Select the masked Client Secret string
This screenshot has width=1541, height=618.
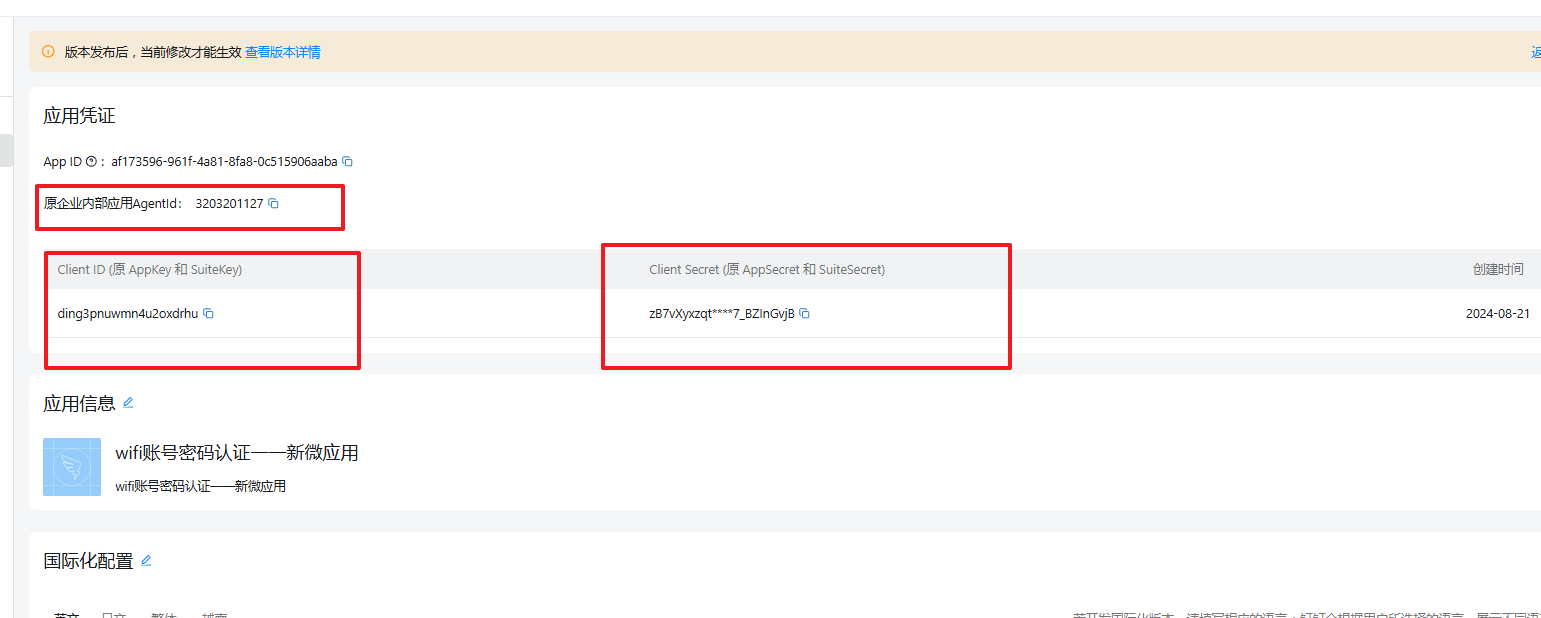pyautogui.click(x=722, y=313)
